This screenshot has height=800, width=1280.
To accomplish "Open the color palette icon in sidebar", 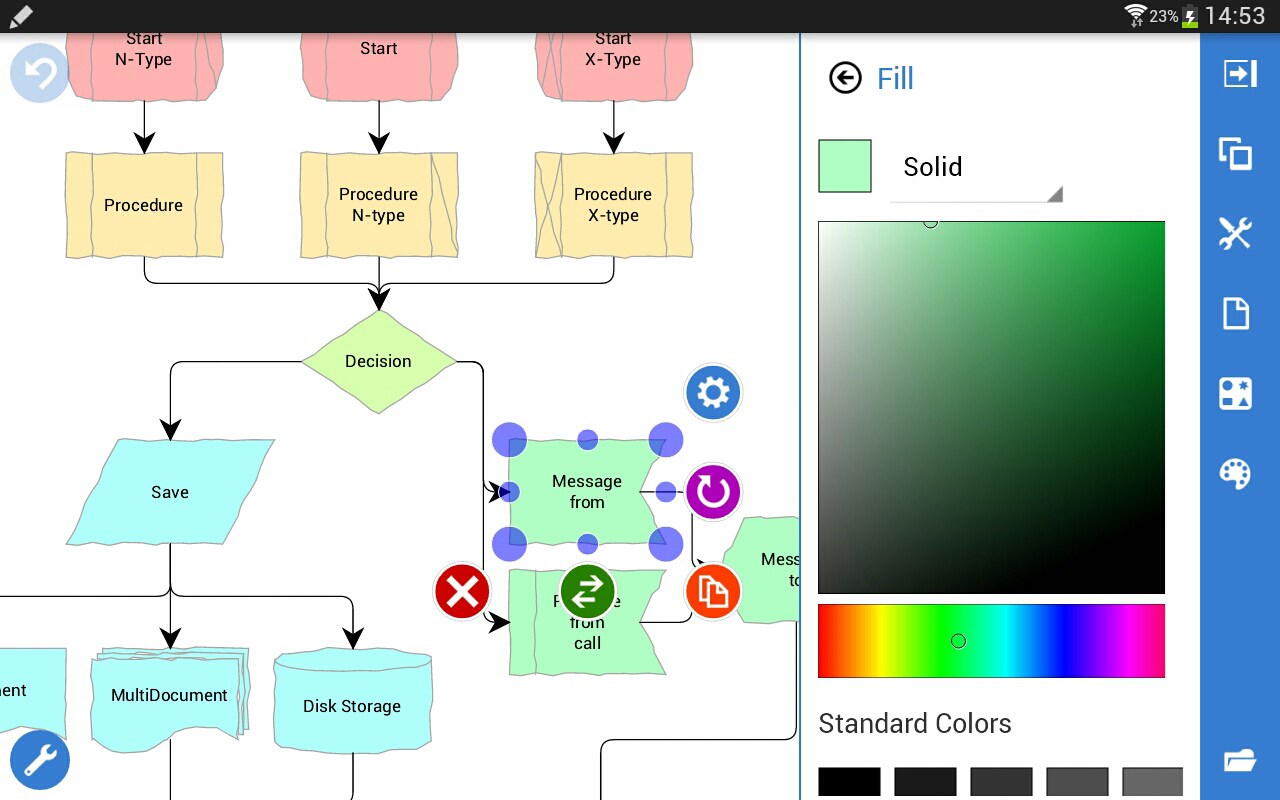I will click(1235, 473).
